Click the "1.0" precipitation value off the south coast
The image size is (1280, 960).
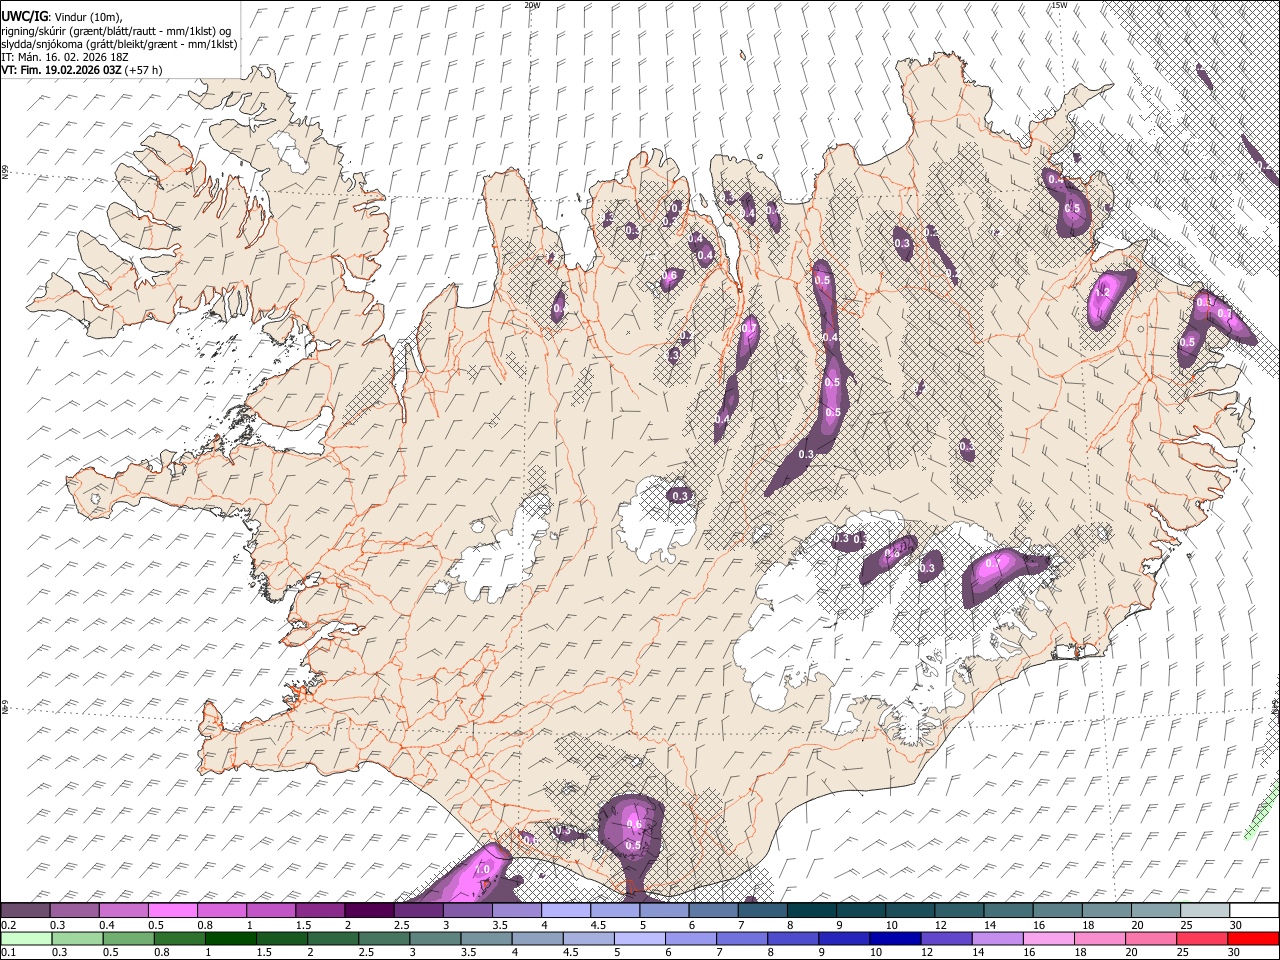[482, 870]
